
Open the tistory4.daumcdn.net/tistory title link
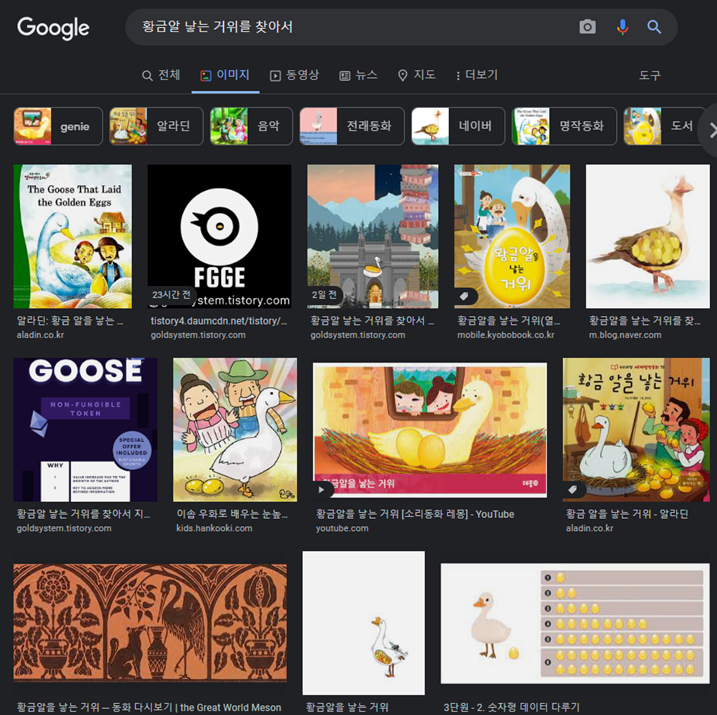(x=219, y=321)
